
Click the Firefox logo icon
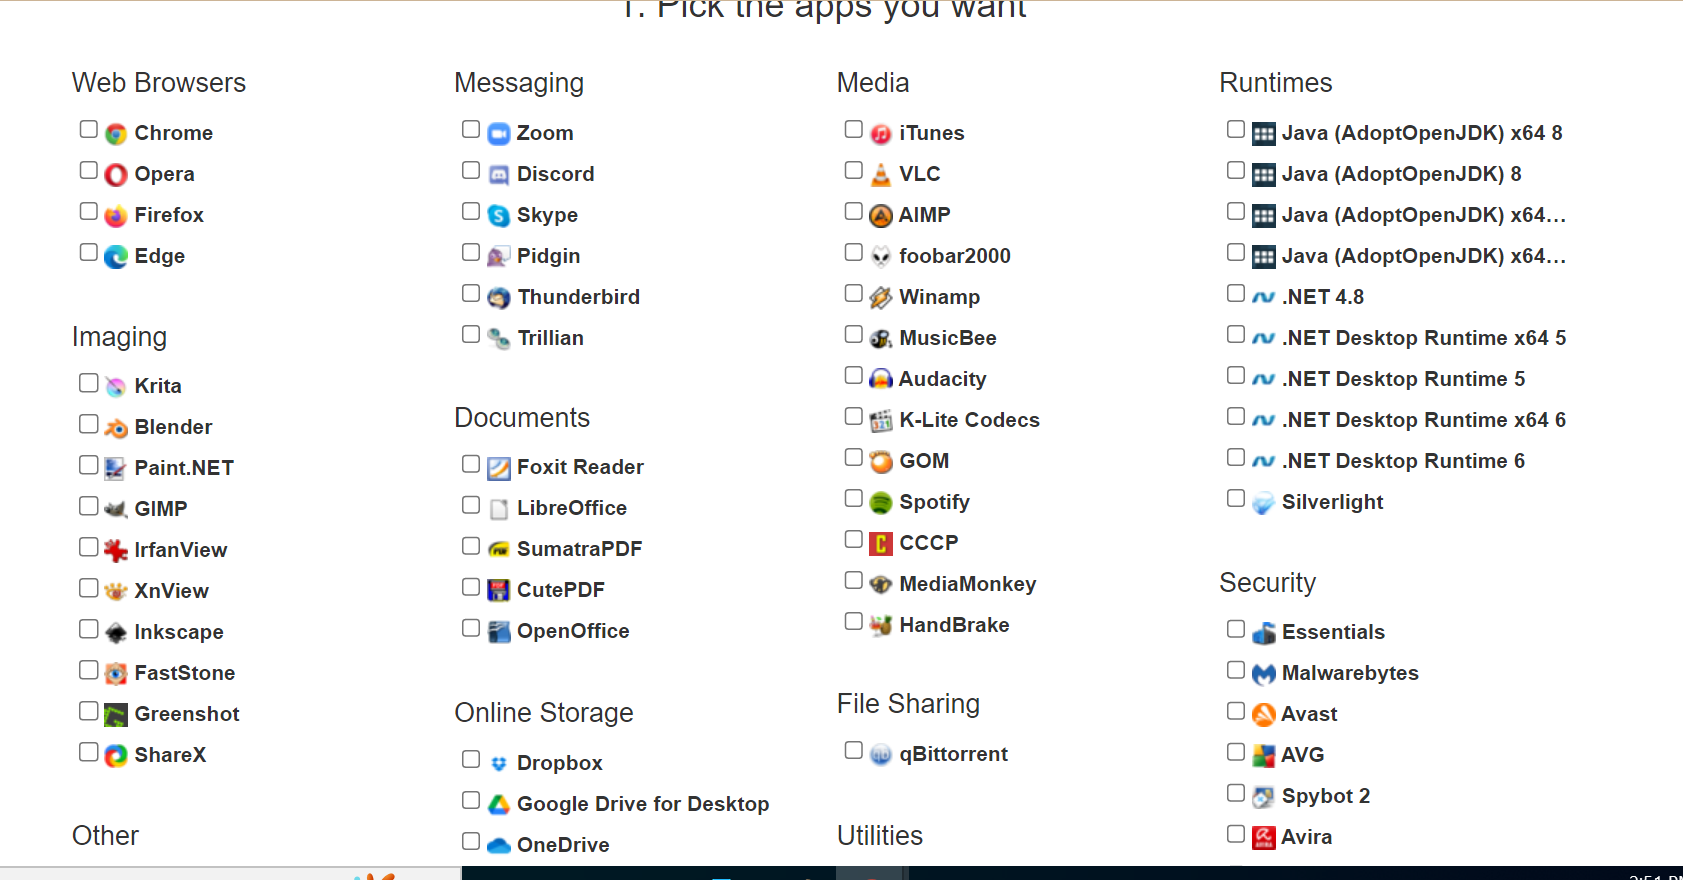point(116,216)
